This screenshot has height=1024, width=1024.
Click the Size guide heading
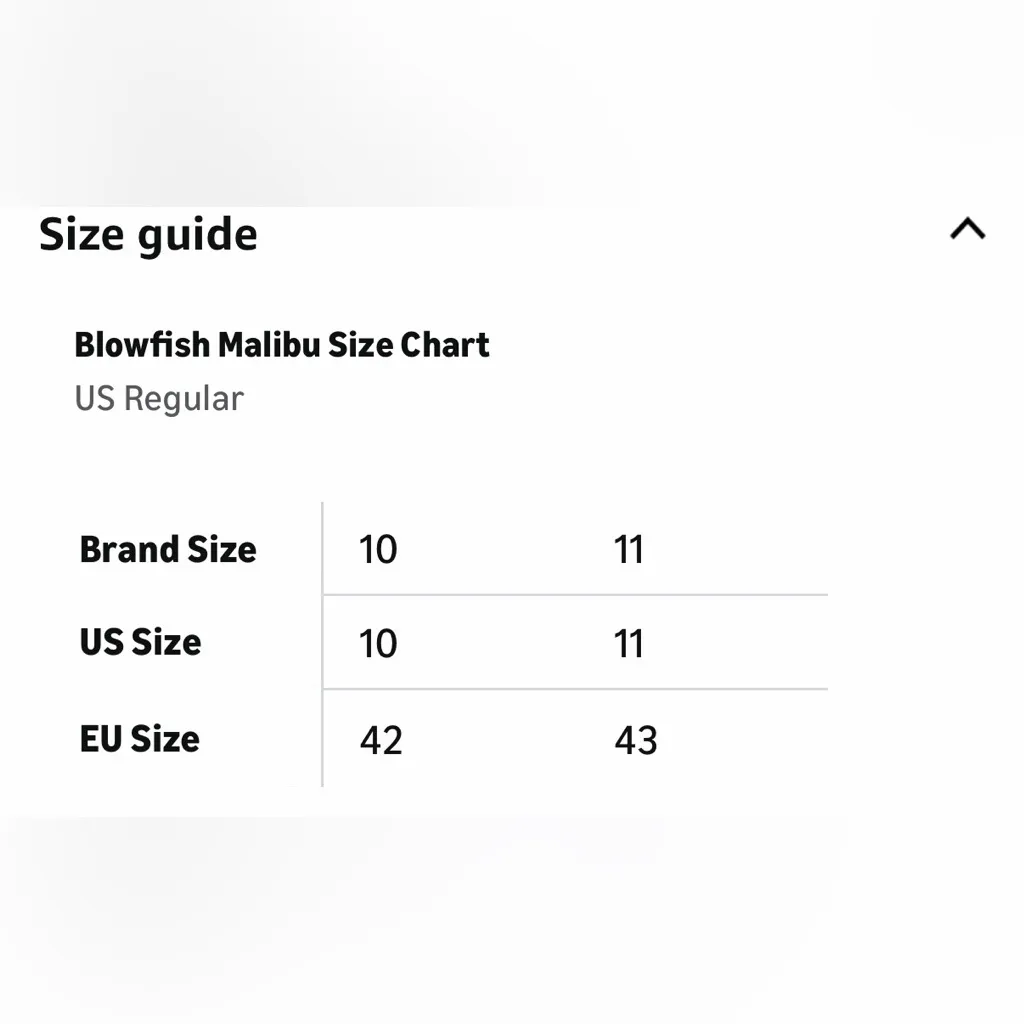click(148, 235)
